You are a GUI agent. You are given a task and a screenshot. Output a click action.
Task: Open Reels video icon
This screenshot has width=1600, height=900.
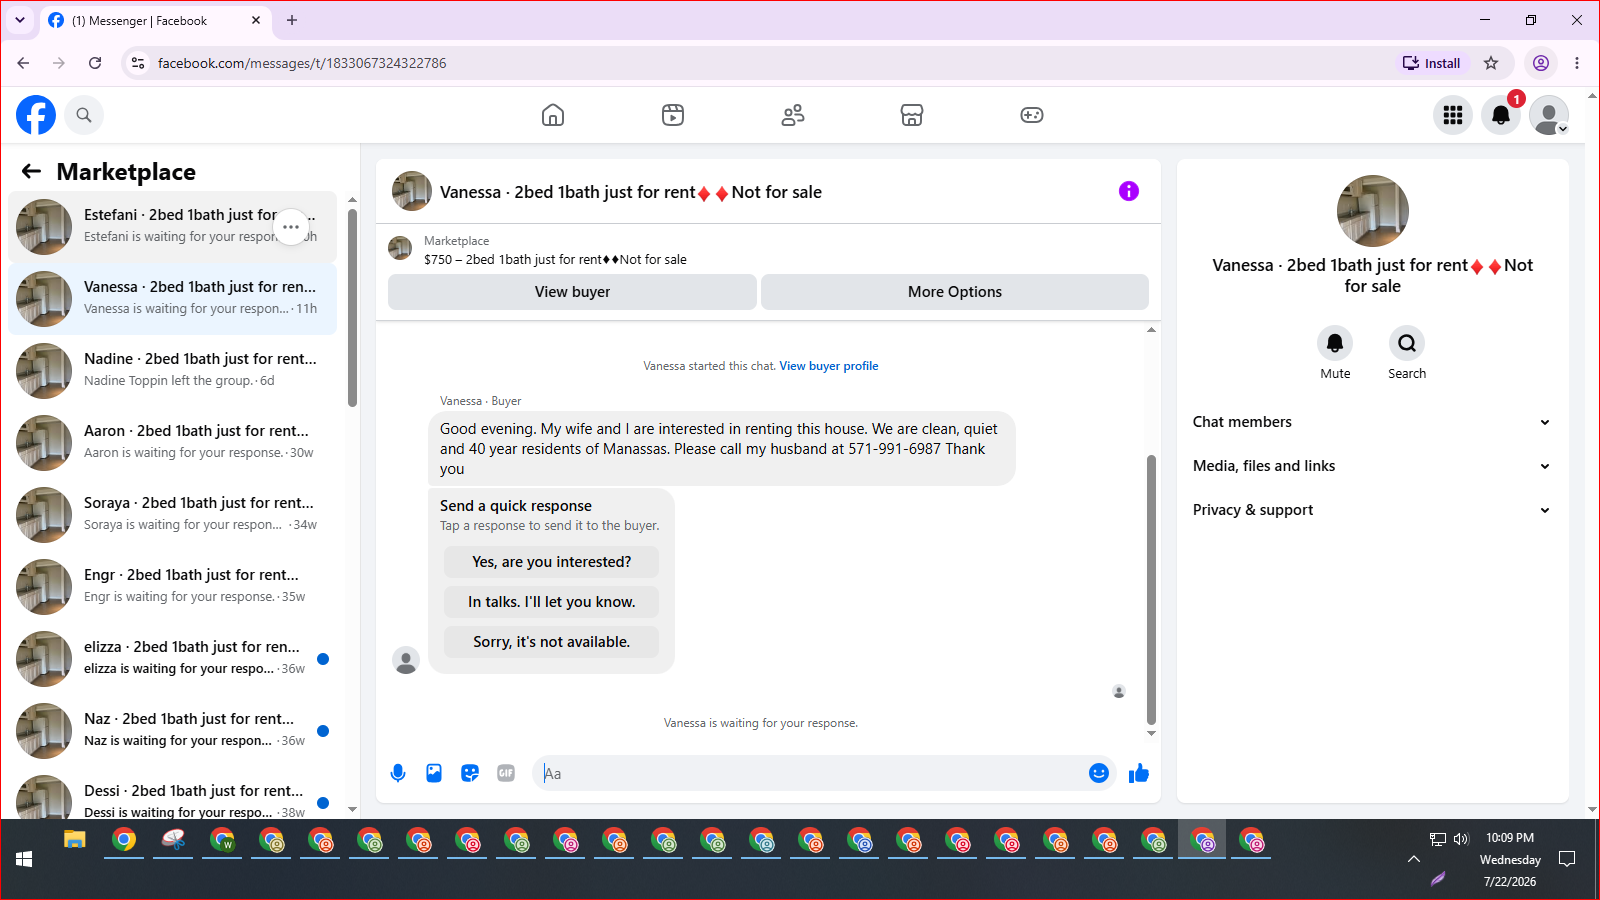coord(673,115)
